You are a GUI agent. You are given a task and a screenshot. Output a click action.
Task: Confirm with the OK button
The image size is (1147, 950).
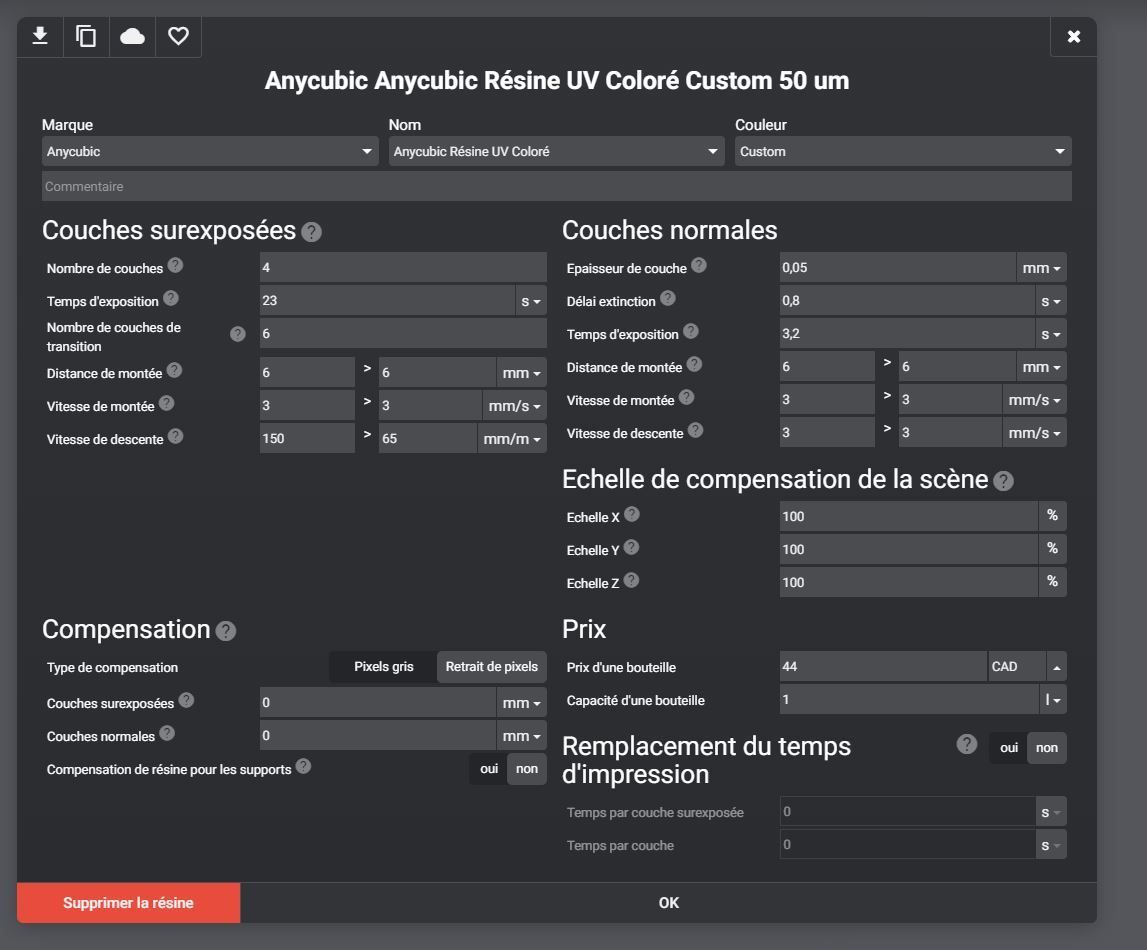point(668,903)
